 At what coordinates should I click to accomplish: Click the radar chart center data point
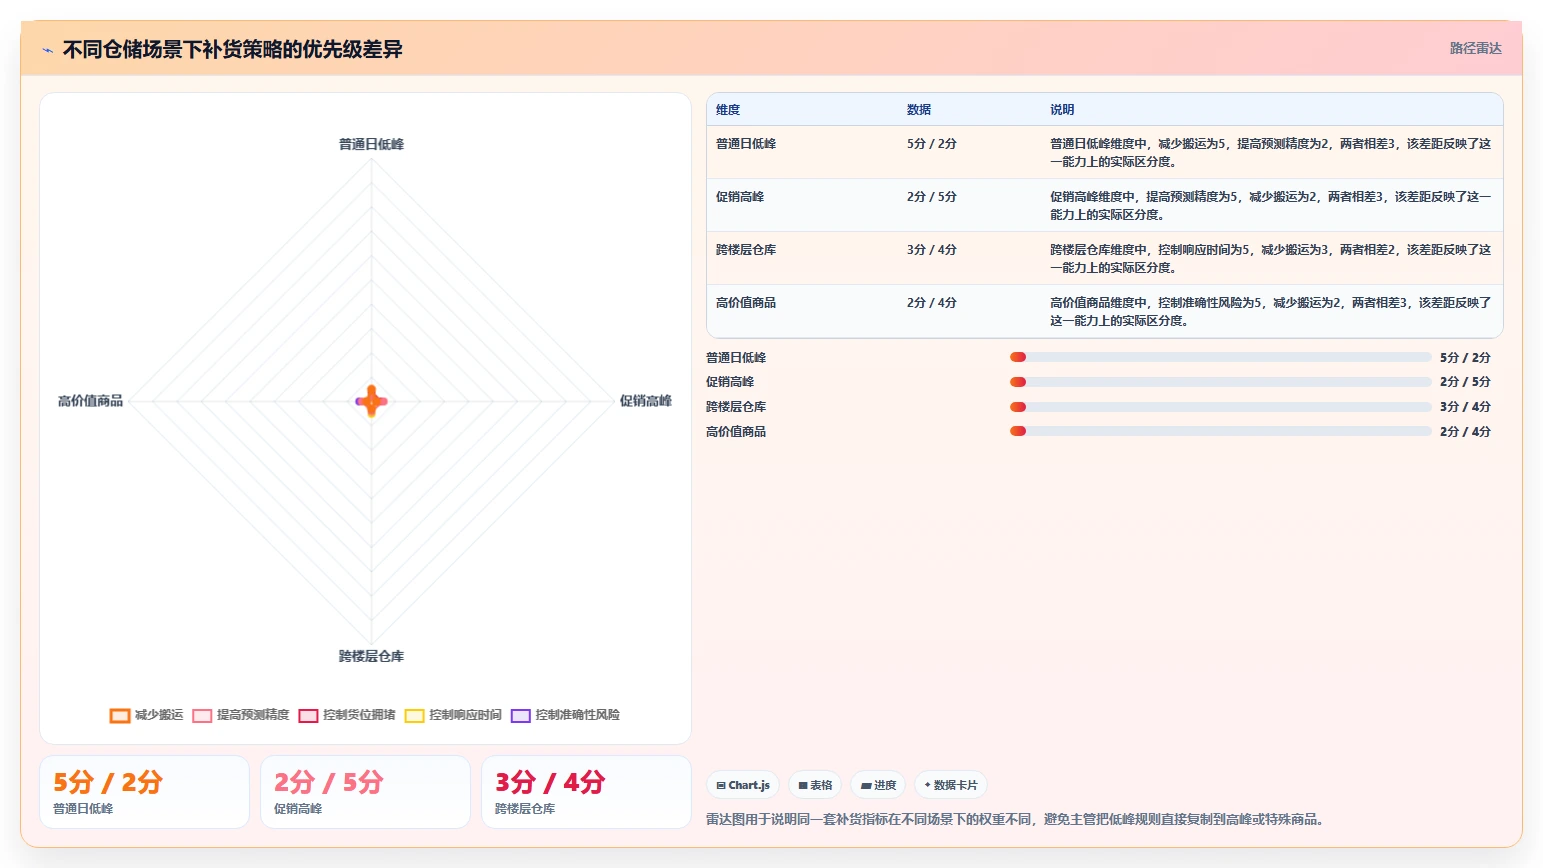click(372, 401)
